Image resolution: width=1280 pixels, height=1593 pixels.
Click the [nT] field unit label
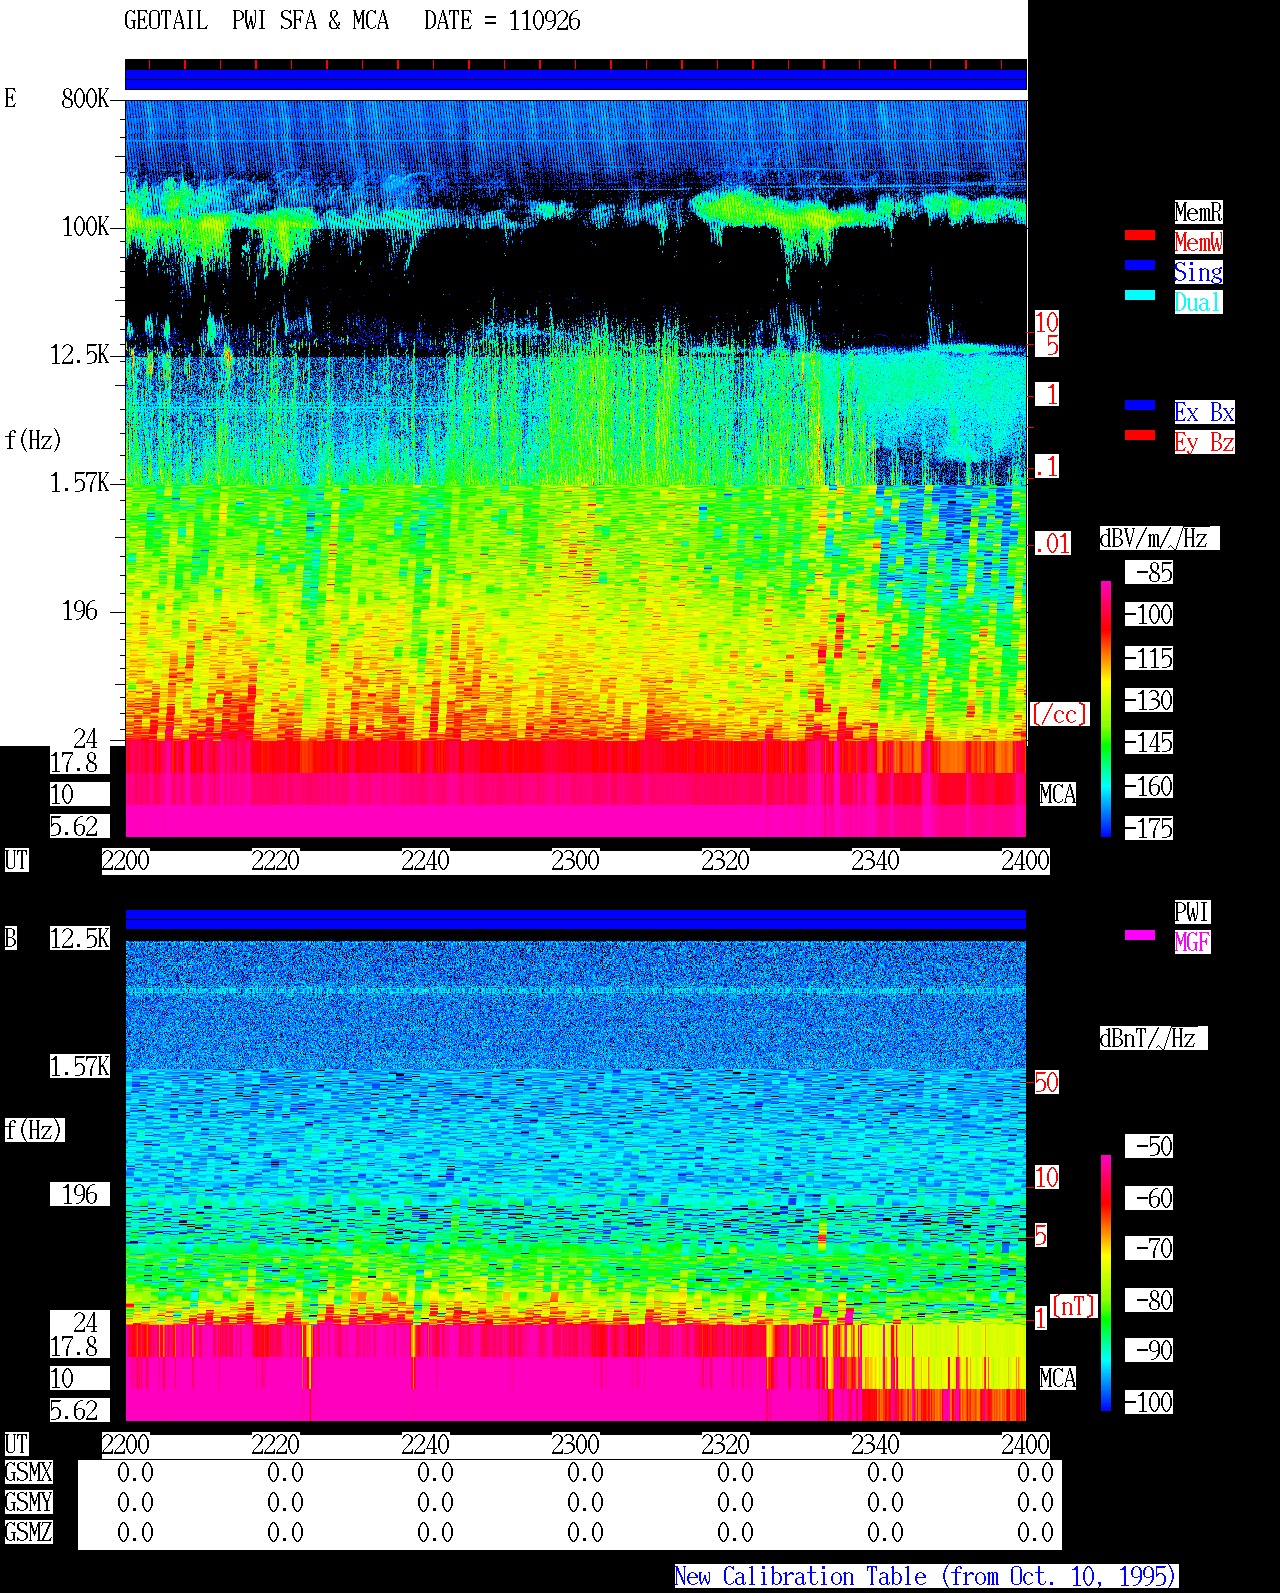coord(1074,1306)
